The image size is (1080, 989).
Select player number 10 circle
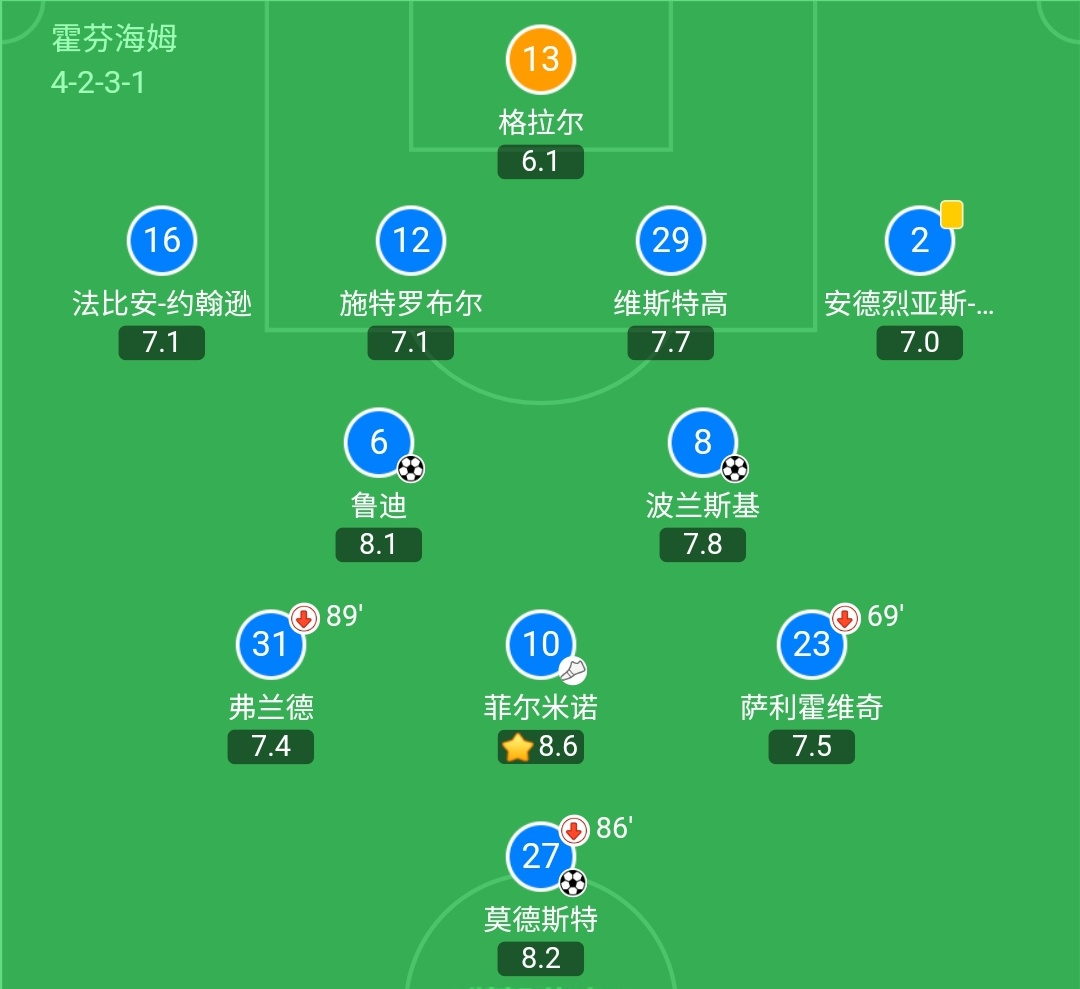[x=541, y=643]
